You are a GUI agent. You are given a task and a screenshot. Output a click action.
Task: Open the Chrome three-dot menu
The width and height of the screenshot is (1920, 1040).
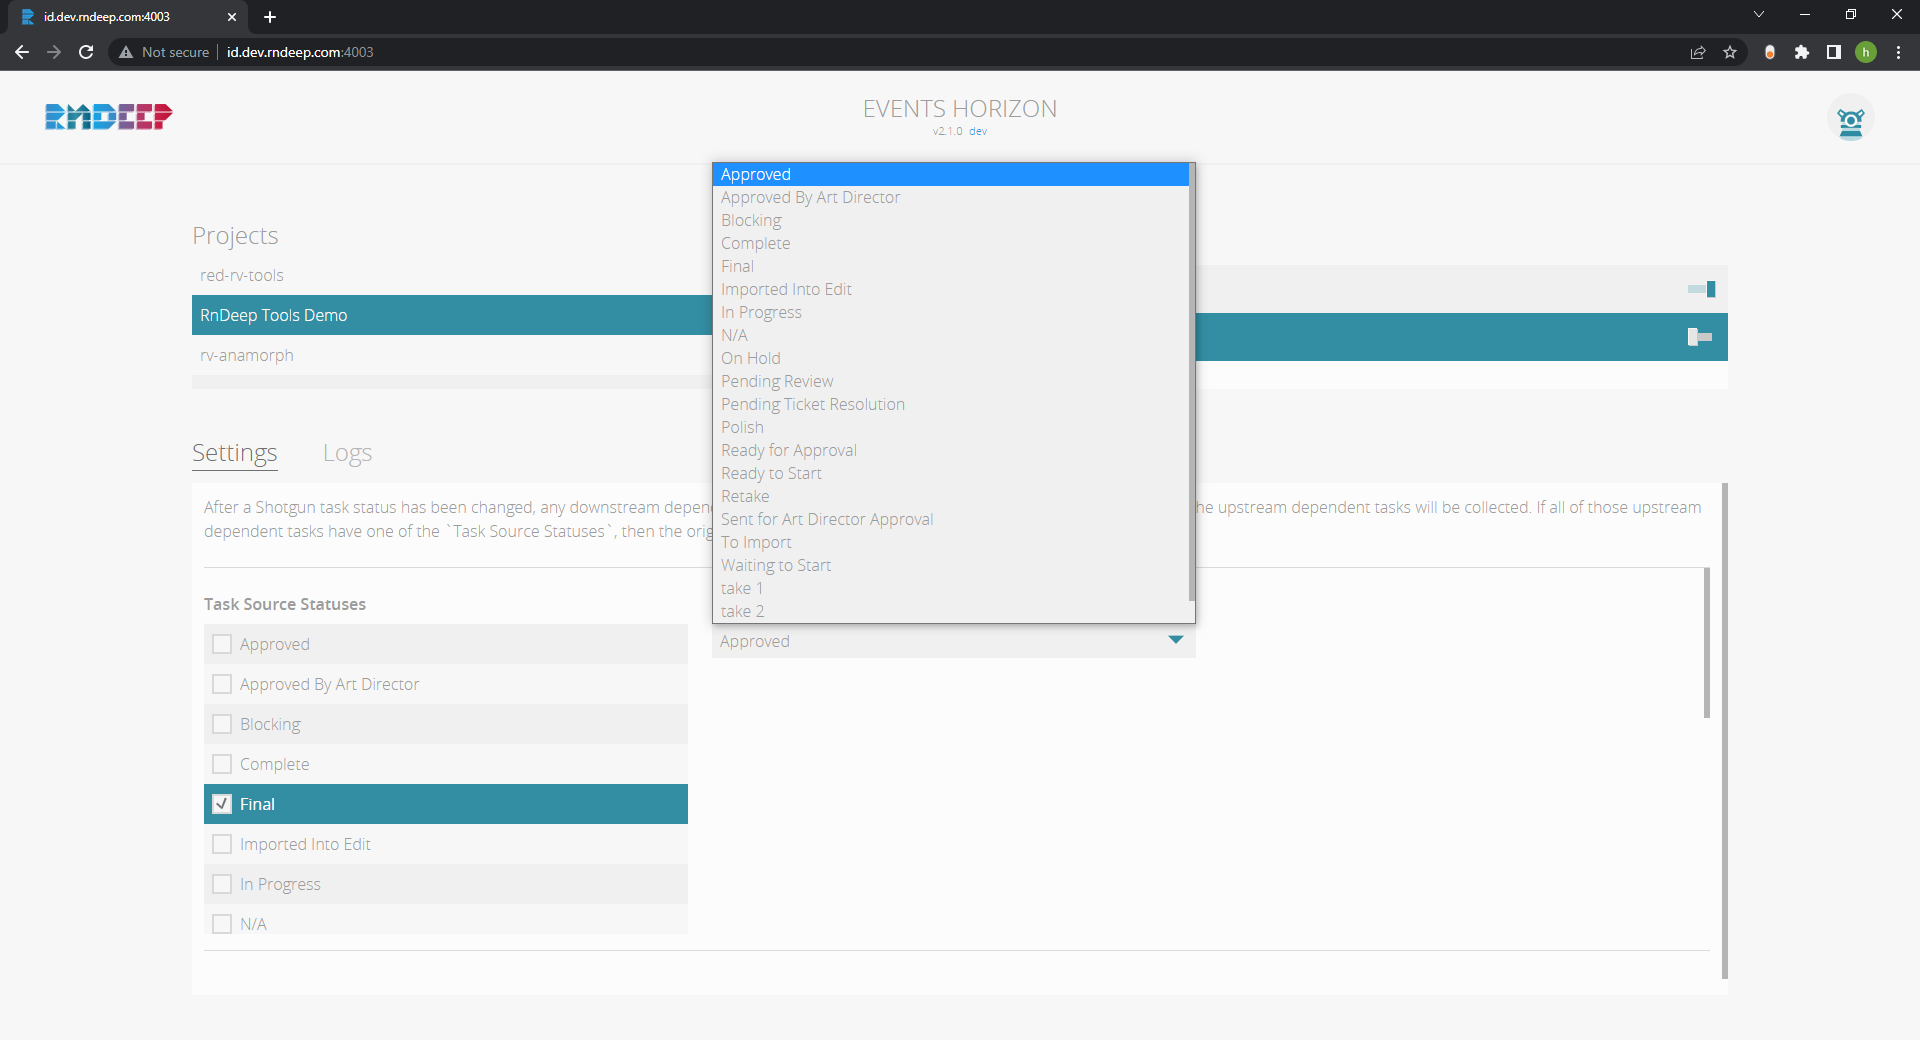tap(1898, 52)
